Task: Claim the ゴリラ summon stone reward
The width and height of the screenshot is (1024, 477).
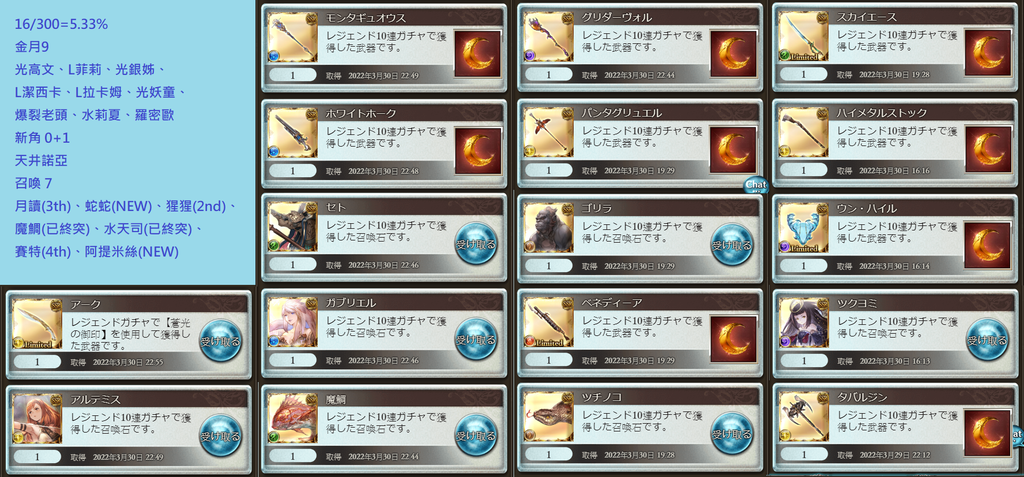Action: coord(731,244)
